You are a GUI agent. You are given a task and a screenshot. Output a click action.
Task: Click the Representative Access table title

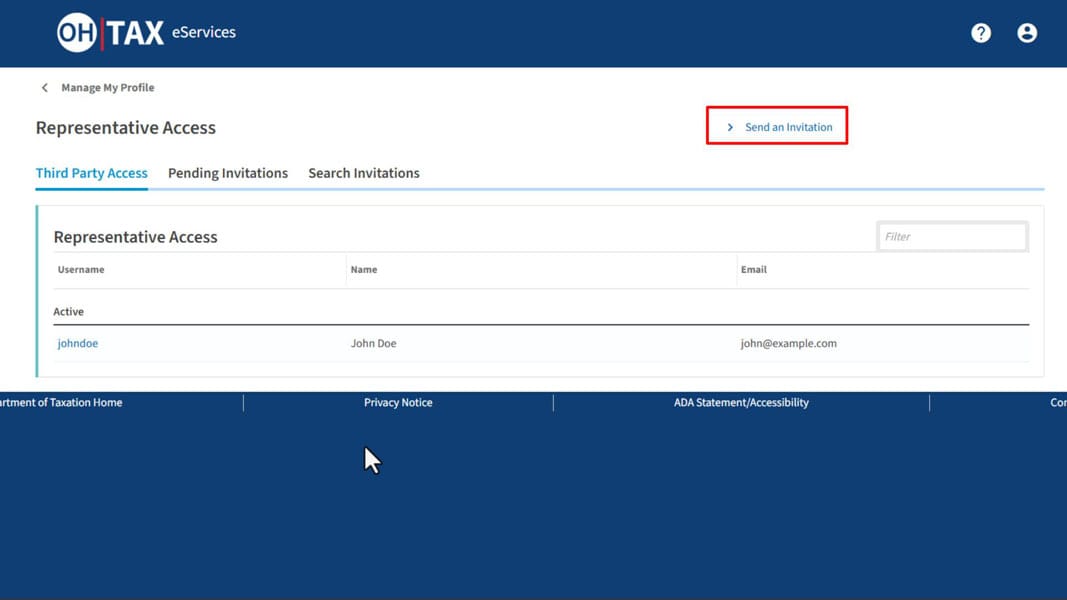(x=135, y=237)
